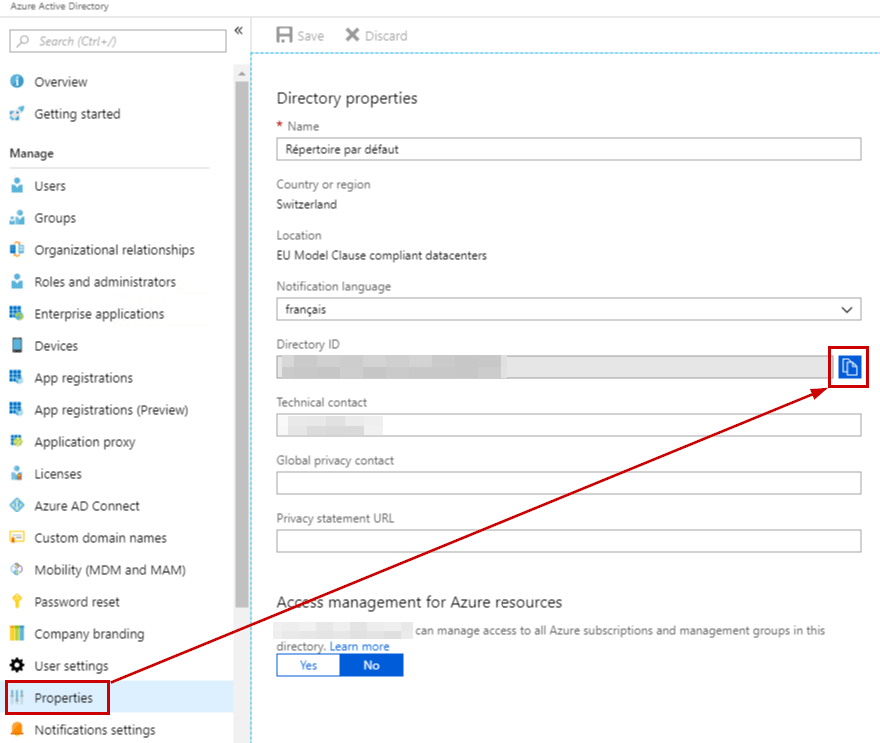Viewport: 880px width, 743px height.
Task: Go to Groups section
Action: click(55, 218)
